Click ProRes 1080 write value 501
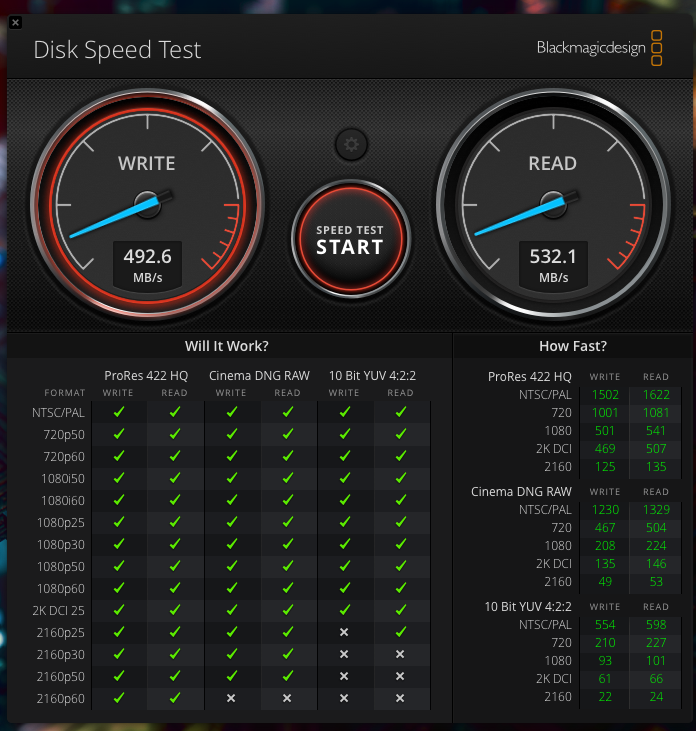 (605, 431)
